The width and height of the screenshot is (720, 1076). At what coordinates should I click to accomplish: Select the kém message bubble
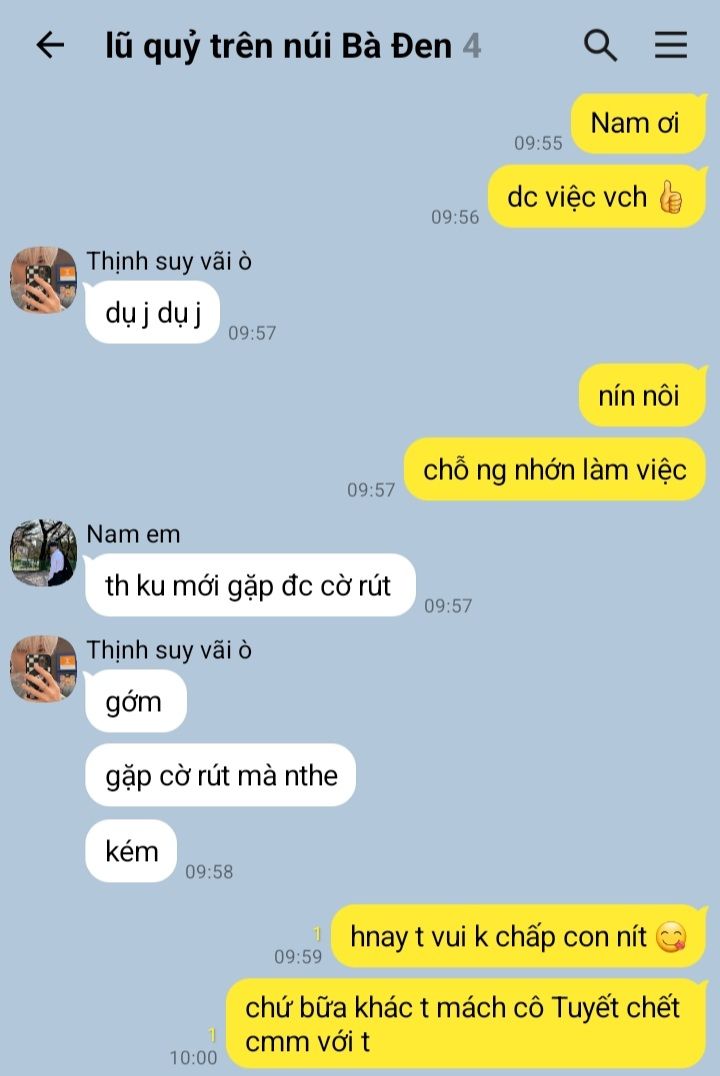click(x=130, y=851)
